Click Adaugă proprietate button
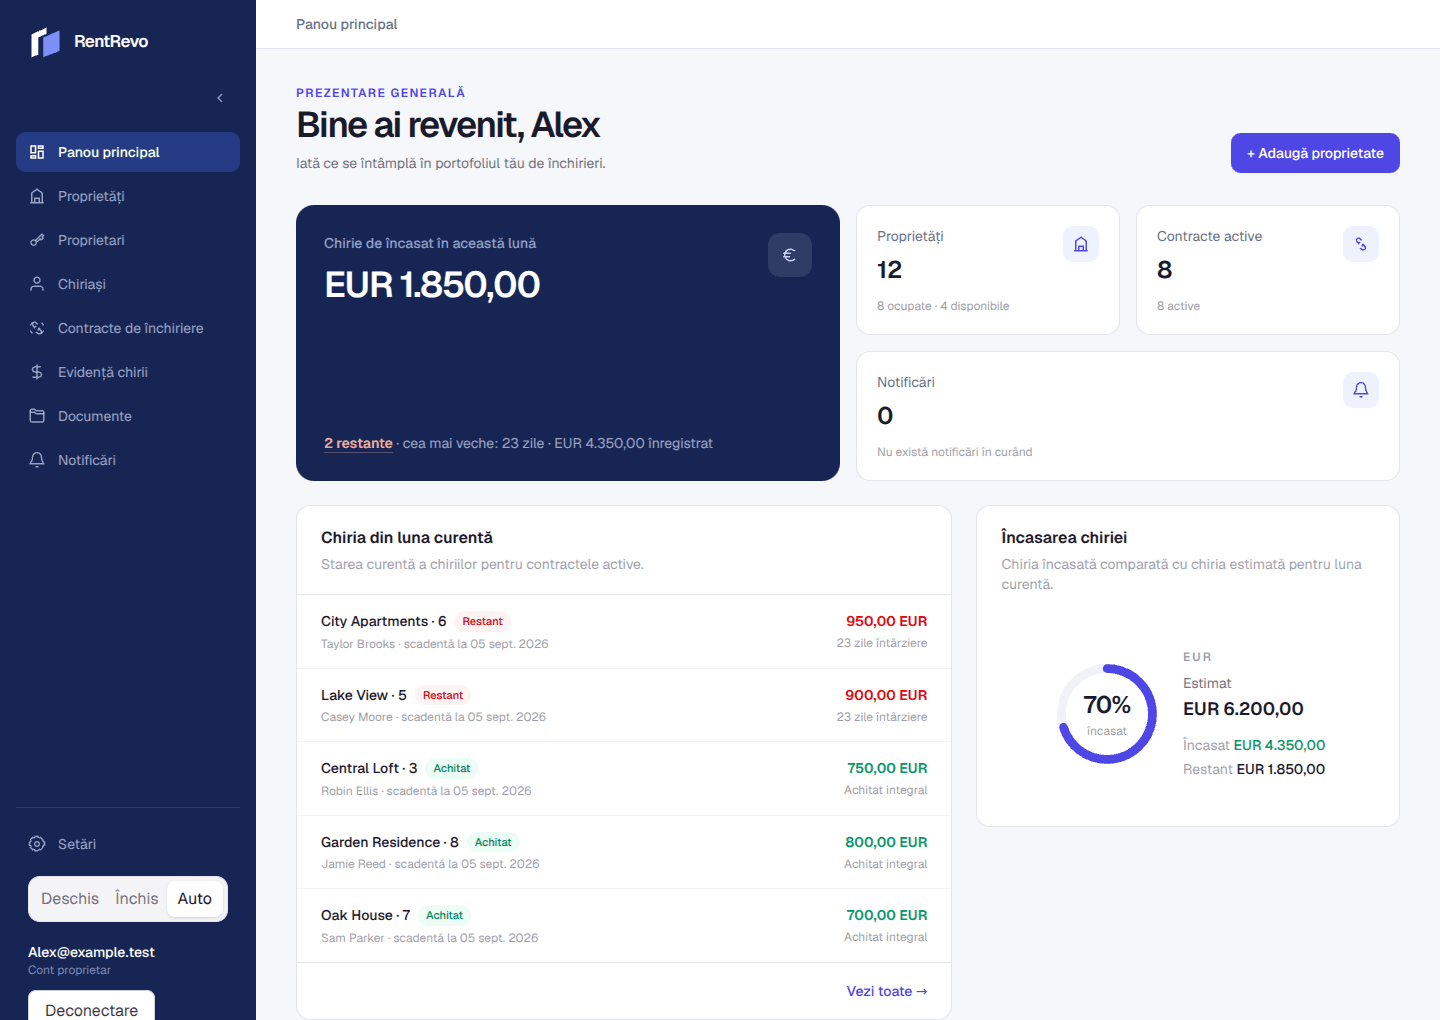 click(x=1315, y=153)
